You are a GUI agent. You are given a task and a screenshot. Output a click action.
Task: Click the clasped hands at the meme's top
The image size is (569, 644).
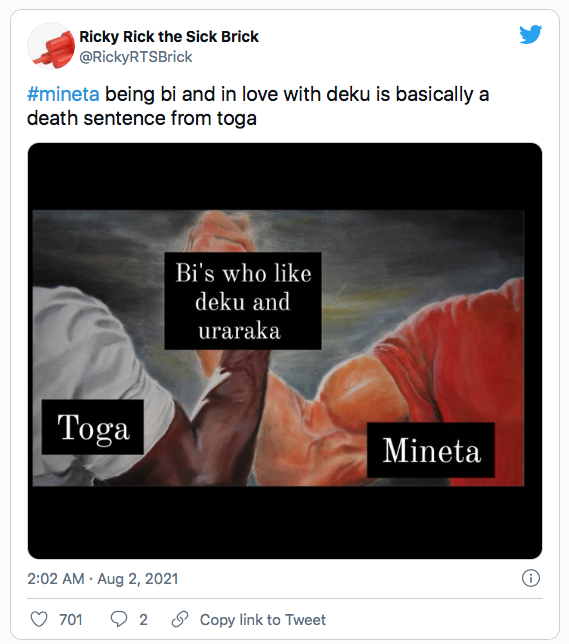coord(222,231)
